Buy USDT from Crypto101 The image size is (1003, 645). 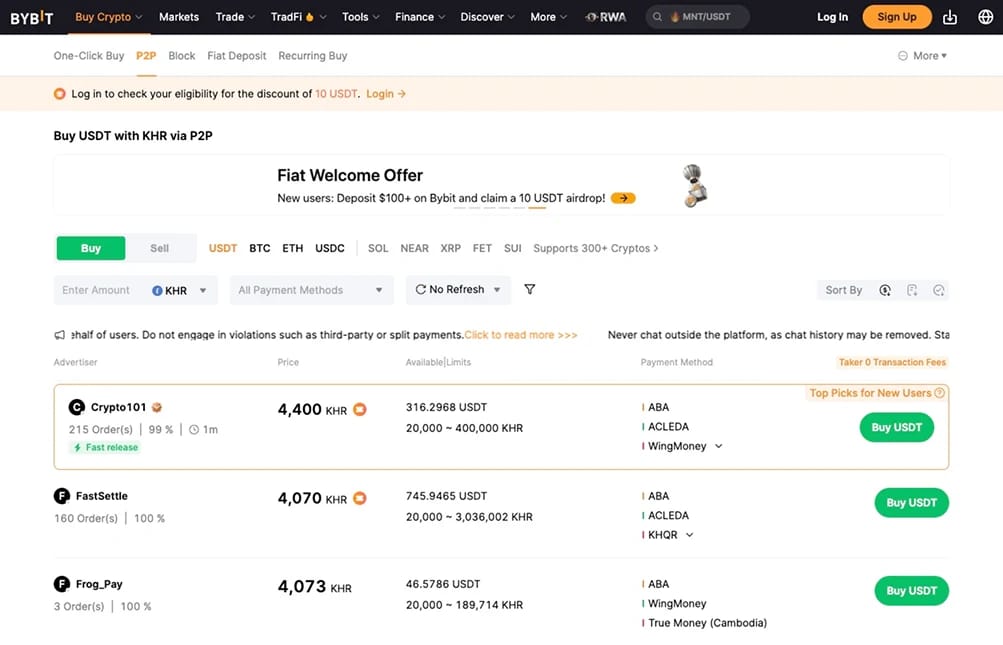pyautogui.click(x=896, y=427)
